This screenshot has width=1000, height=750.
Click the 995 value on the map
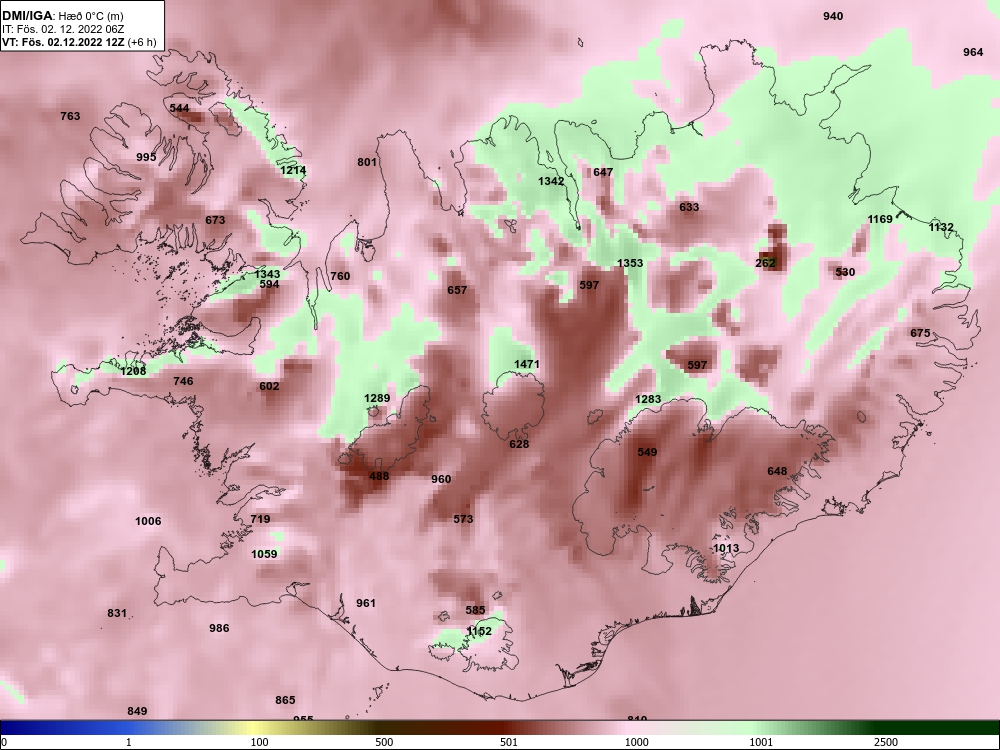pos(146,157)
